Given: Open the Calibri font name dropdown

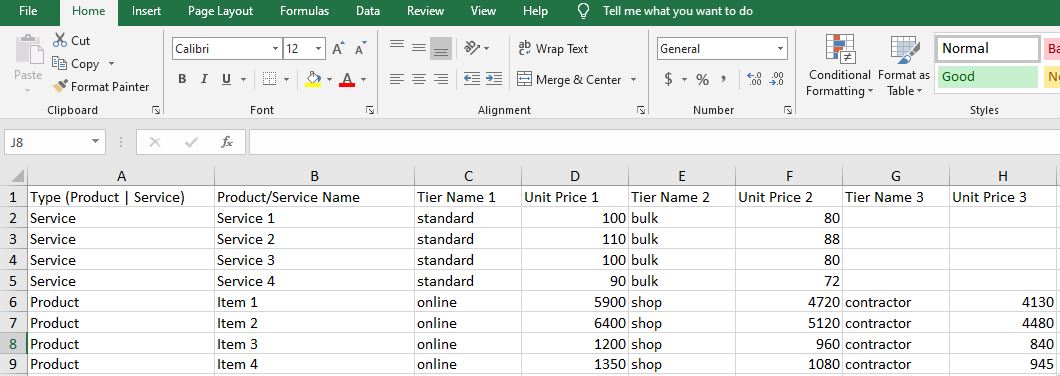Looking at the screenshot, I should coord(275,49).
